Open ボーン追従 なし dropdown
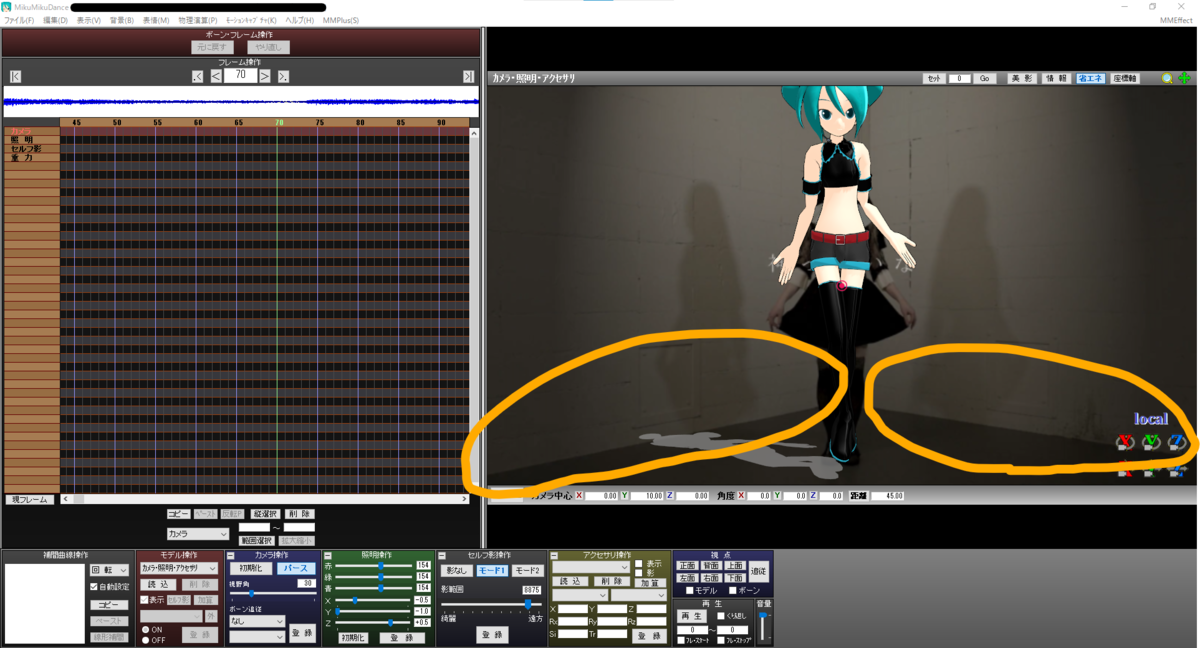The image size is (1200, 648). tap(257, 621)
